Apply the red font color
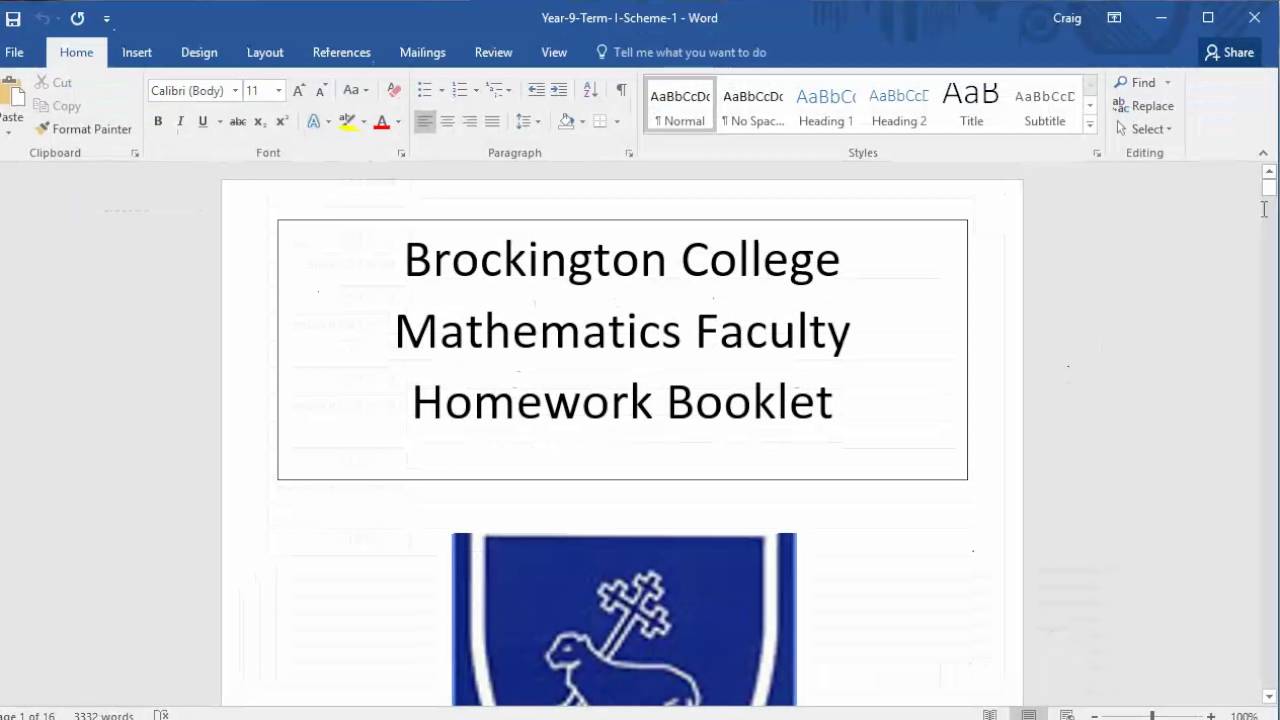This screenshot has height=720, width=1280. pyautogui.click(x=381, y=121)
